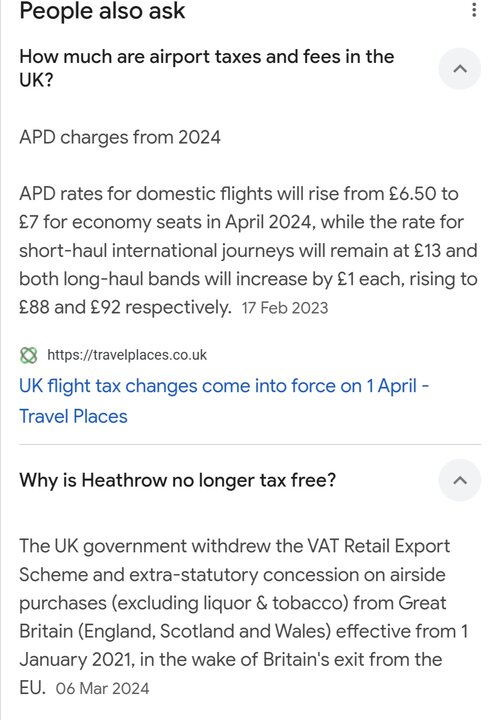Select the question about airport taxes in UK
The width and height of the screenshot is (500, 720).
click(x=207, y=68)
